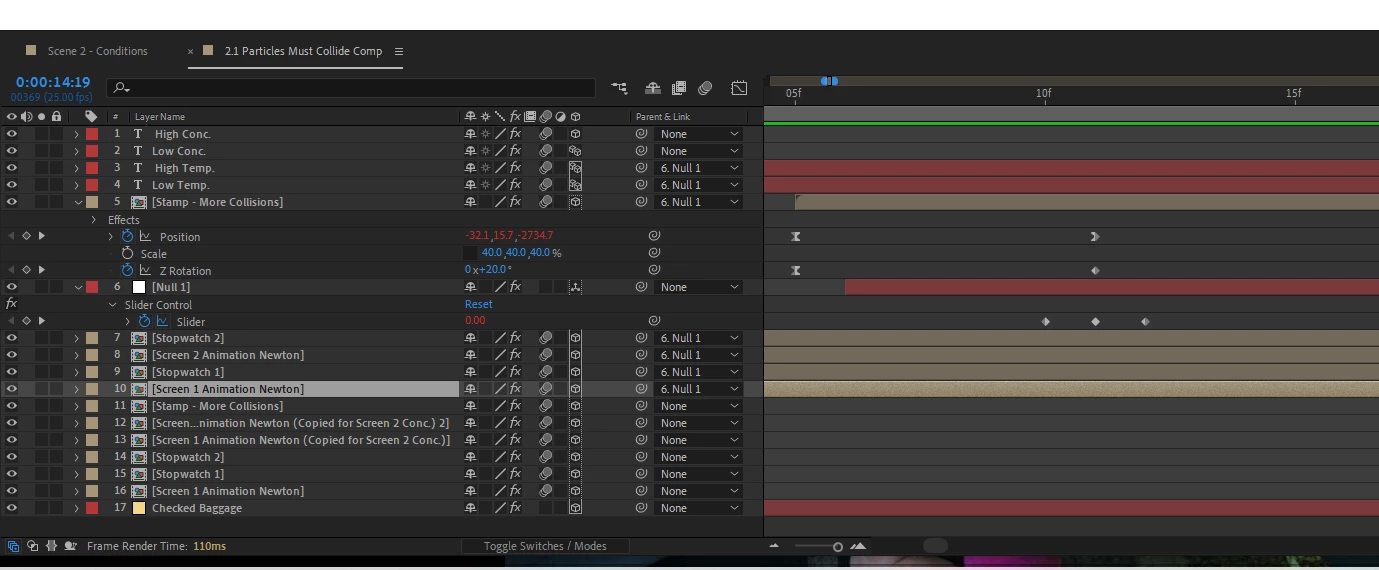The image size is (1379, 570).
Task: Click the Position stopwatch icon
Action: coord(127,237)
